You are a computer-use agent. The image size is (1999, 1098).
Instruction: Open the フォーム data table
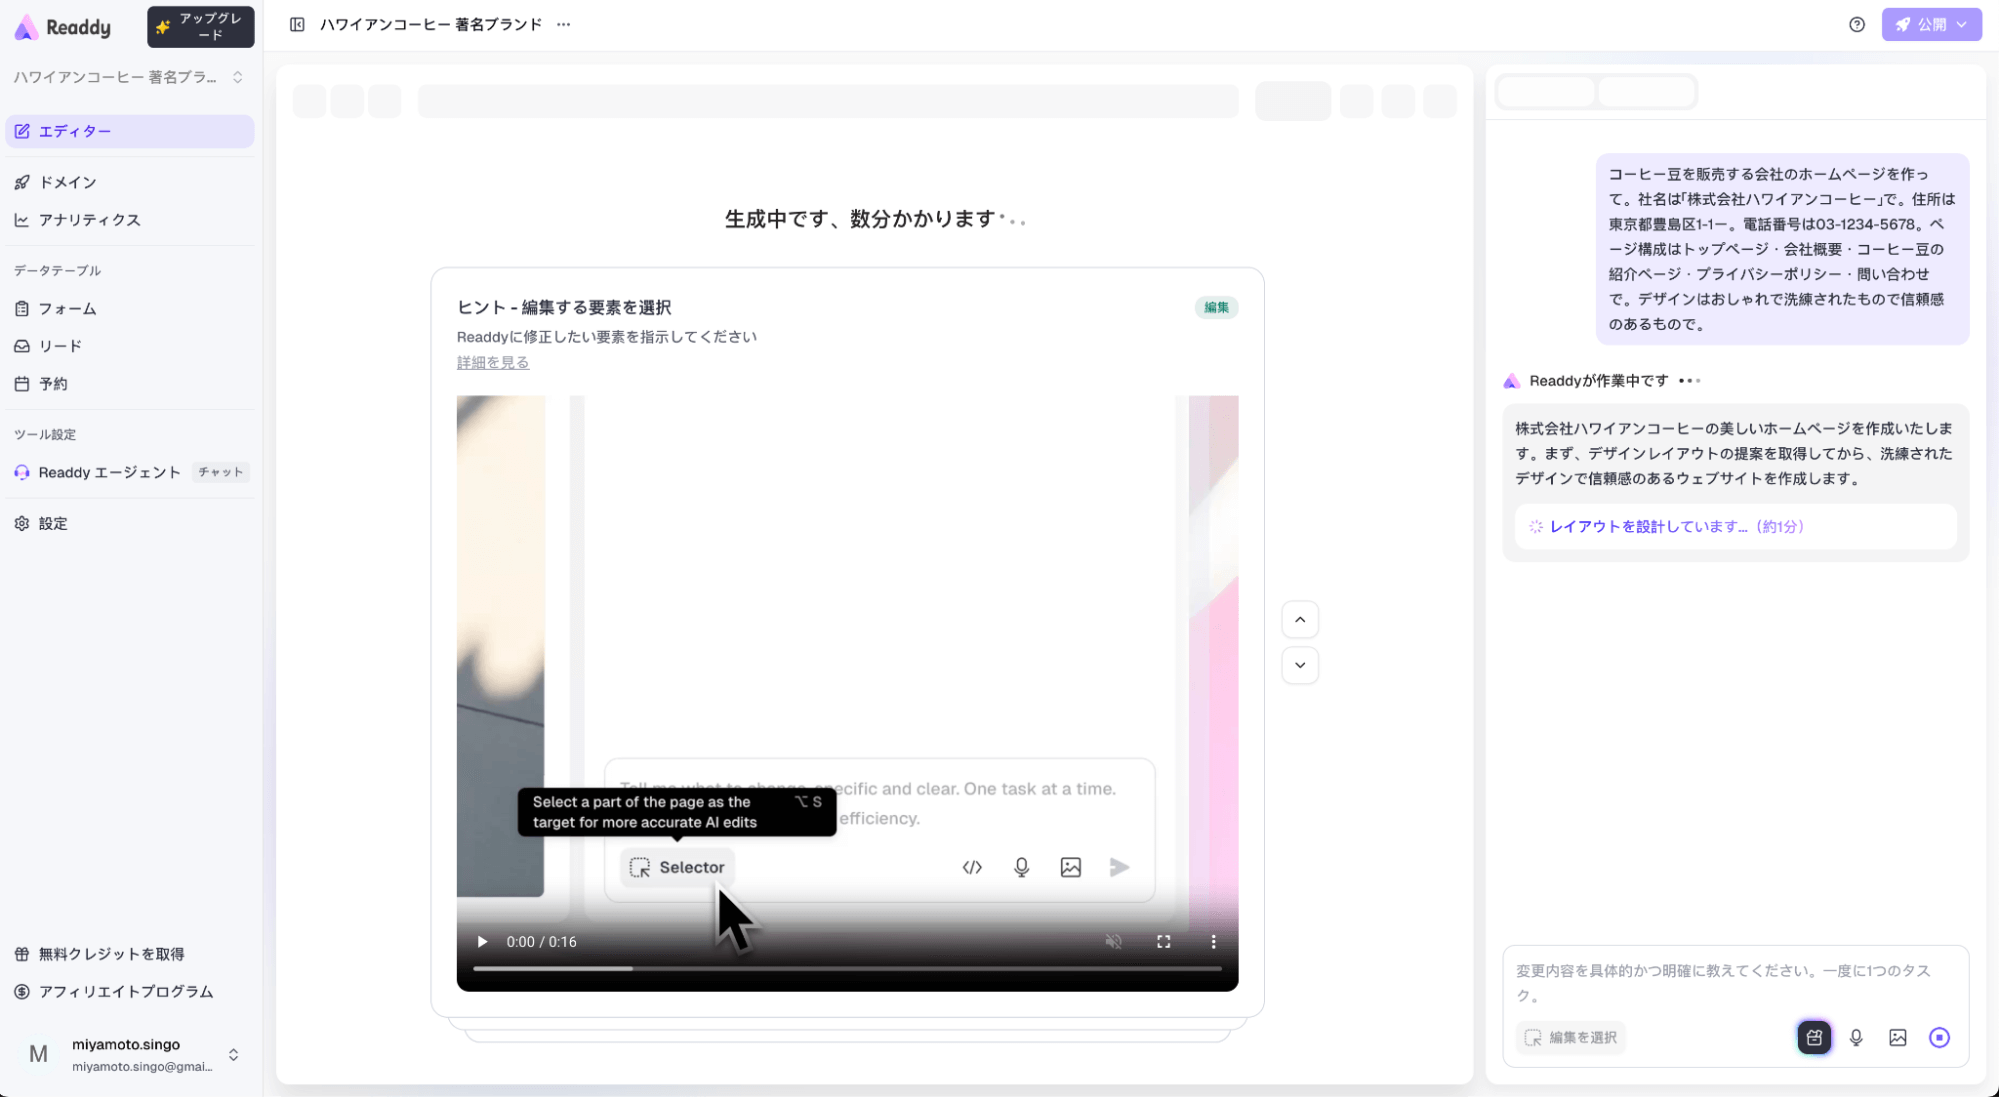(x=67, y=308)
